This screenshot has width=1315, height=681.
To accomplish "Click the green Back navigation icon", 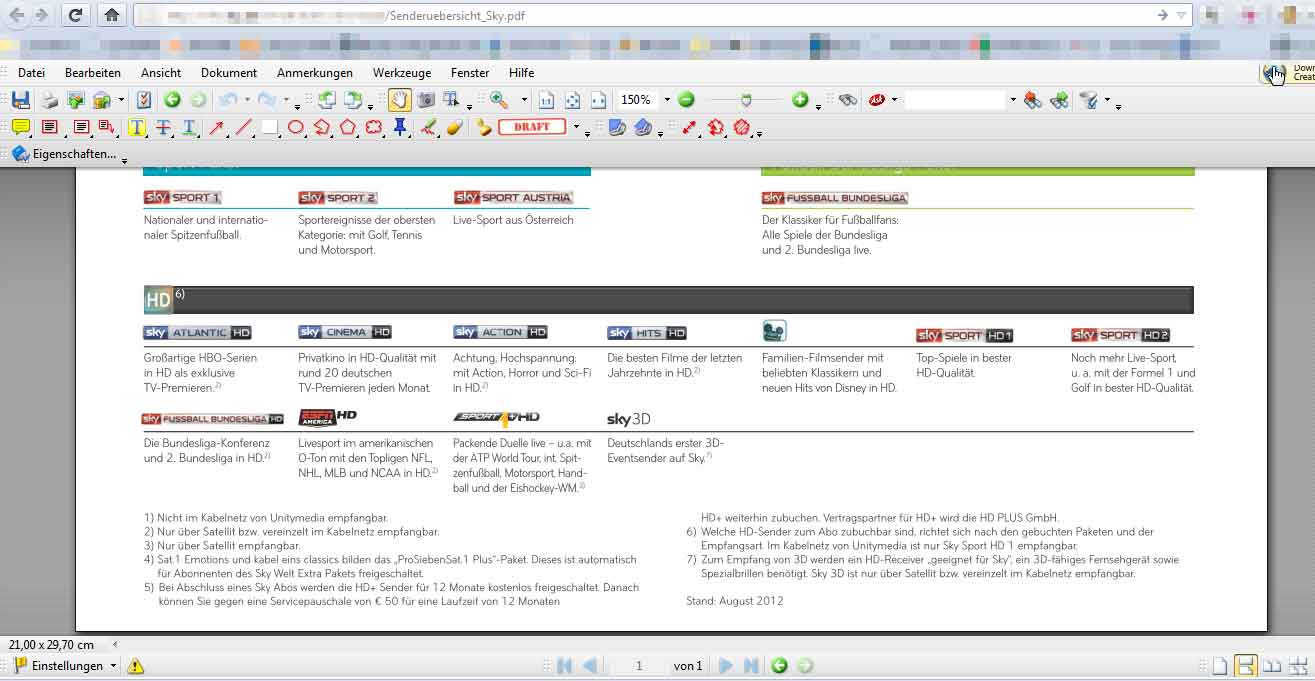I will (172, 100).
